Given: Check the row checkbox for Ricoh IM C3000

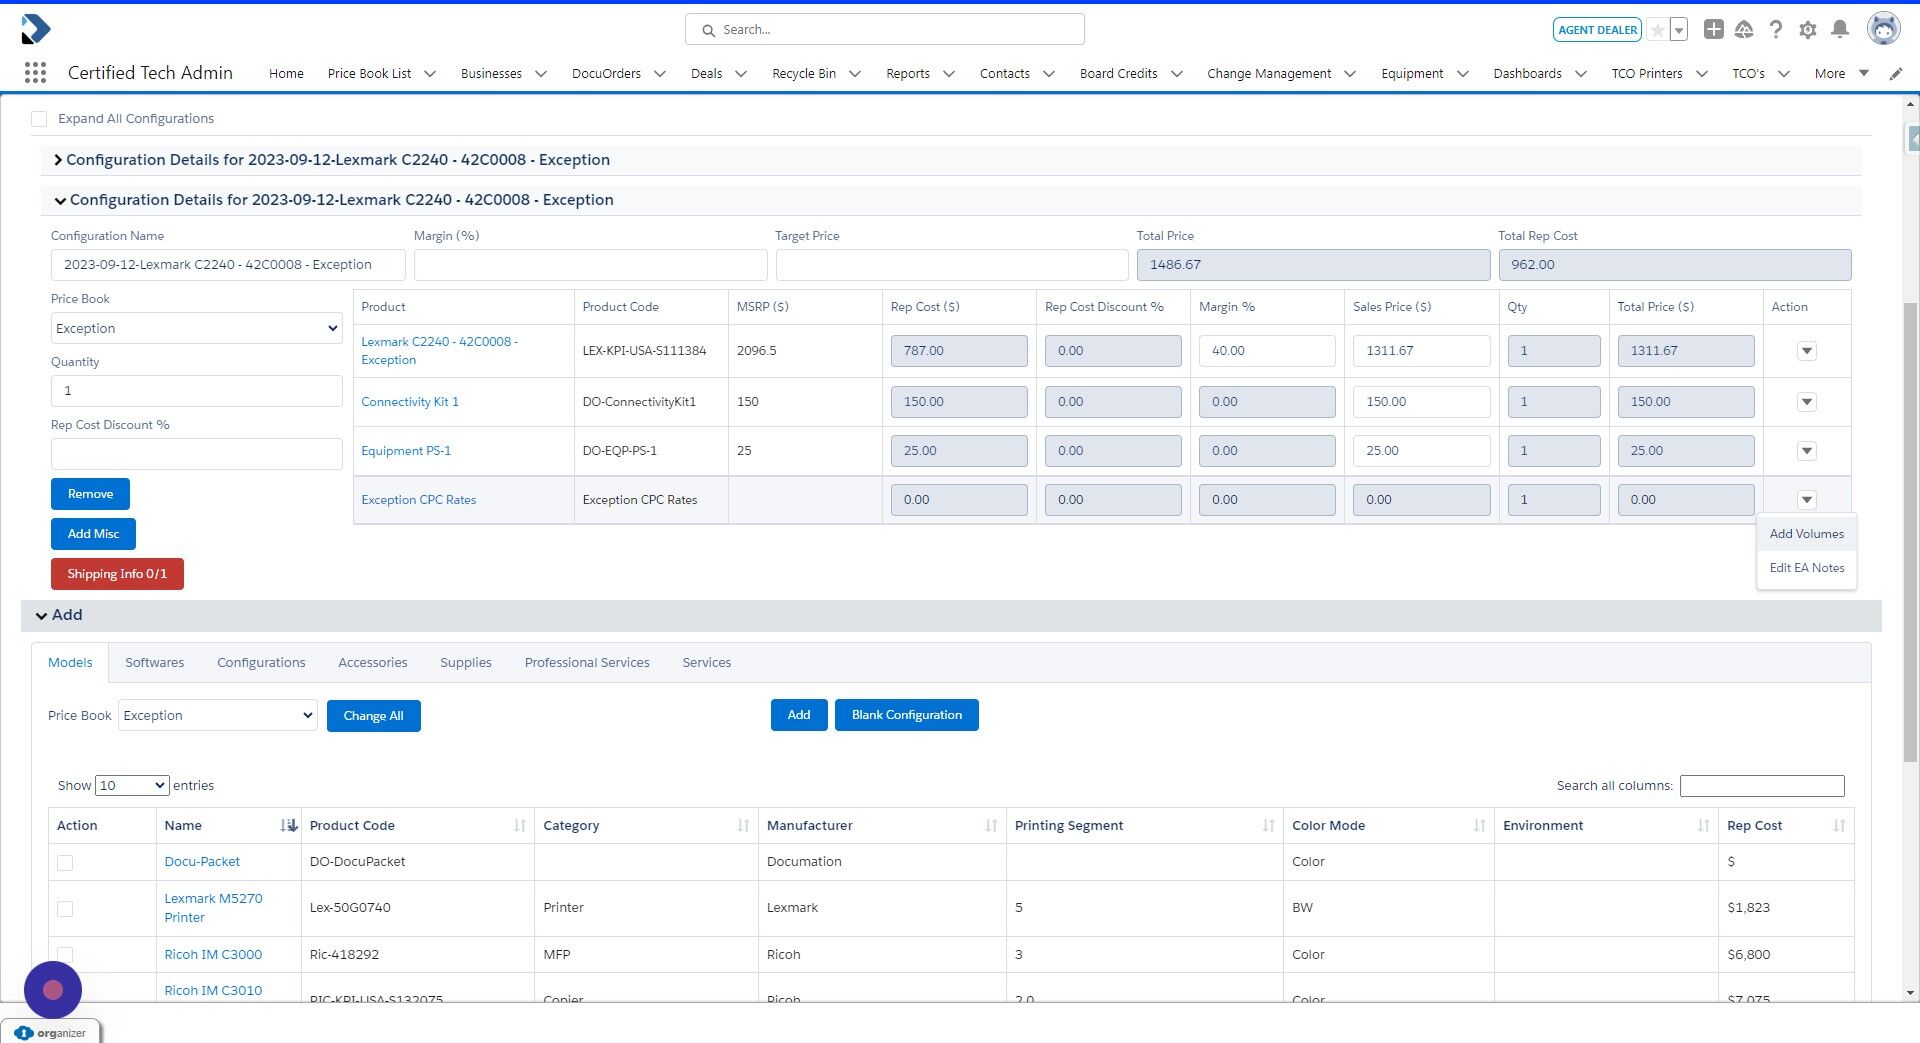Looking at the screenshot, I should (65, 955).
